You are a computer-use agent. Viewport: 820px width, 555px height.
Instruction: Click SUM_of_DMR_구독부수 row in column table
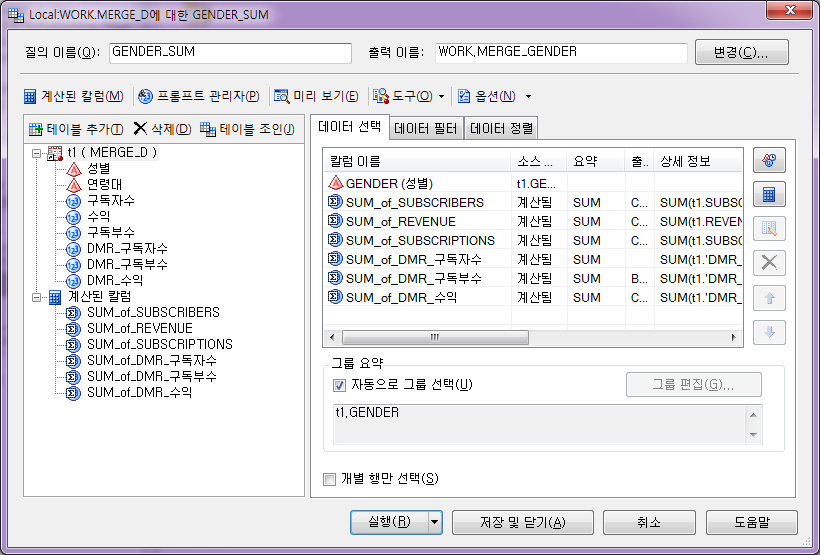coord(533,278)
